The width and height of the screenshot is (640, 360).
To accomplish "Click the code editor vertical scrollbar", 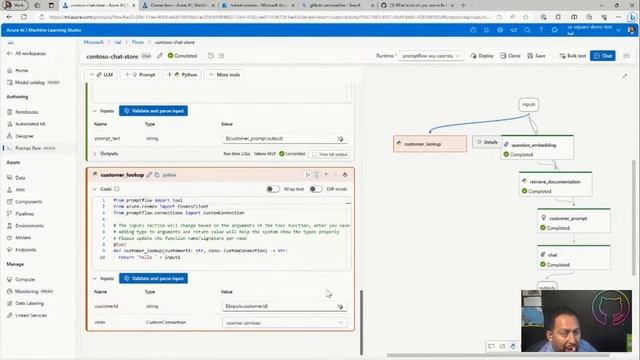I will [x=348, y=233].
